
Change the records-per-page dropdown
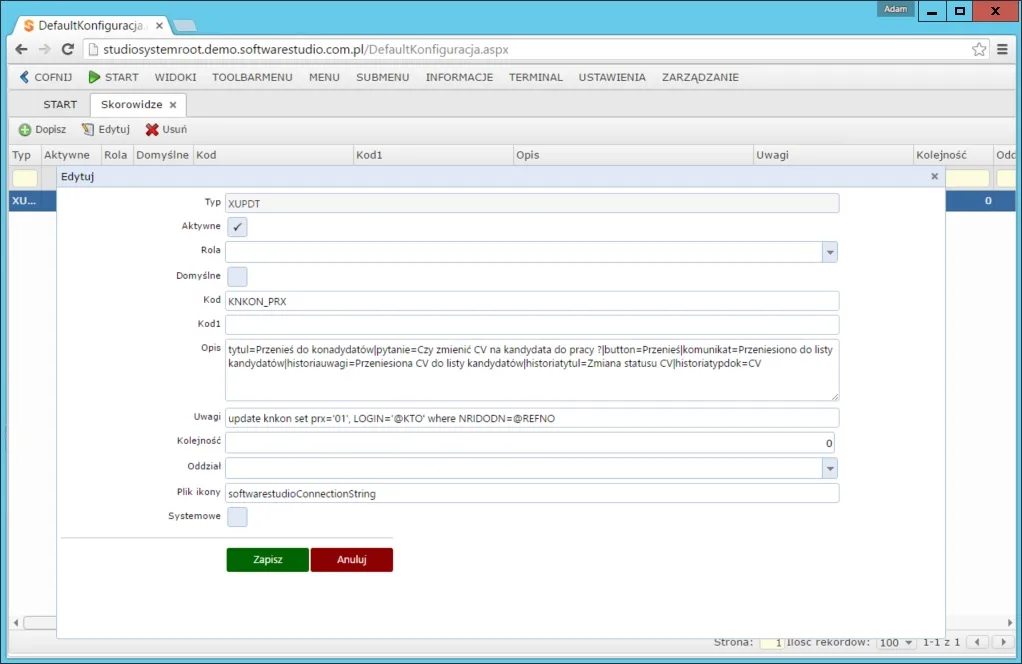click(896, 642)
